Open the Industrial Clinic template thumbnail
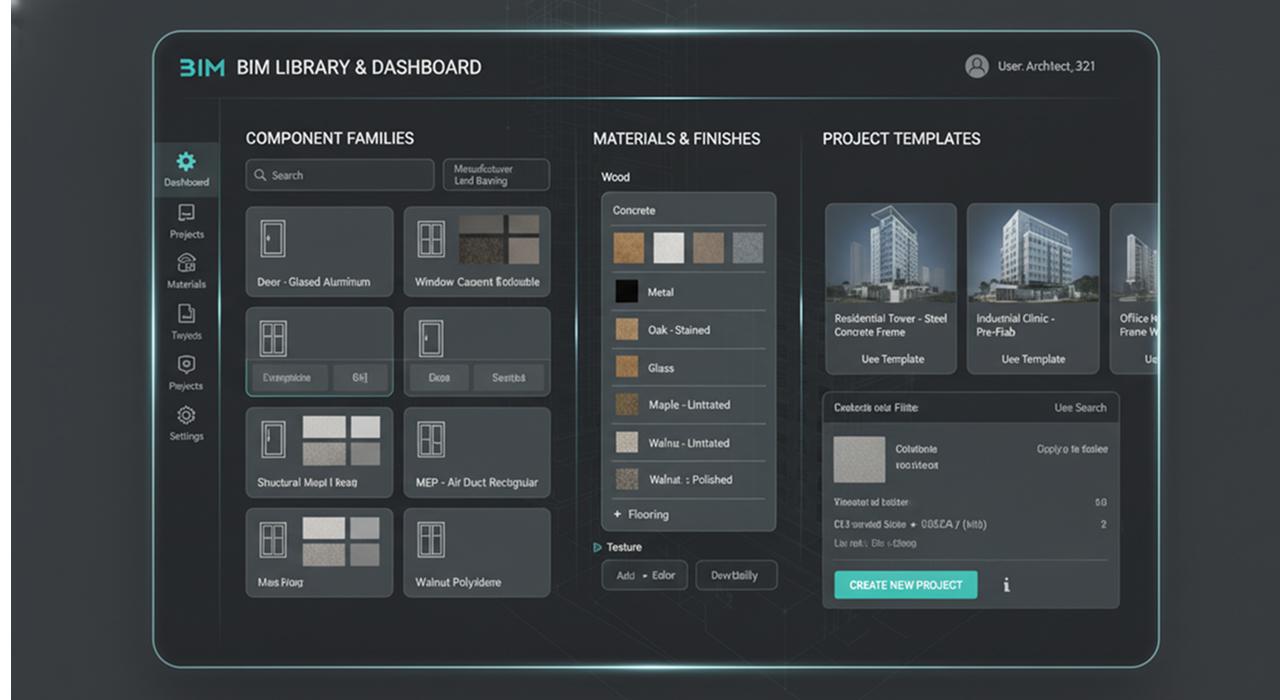Image resolution: width=1280 pixels, height=700 pixels. point(1032,254)
